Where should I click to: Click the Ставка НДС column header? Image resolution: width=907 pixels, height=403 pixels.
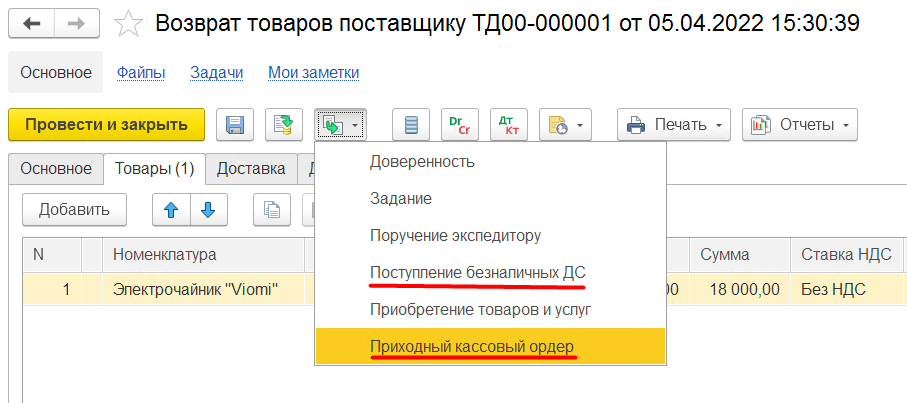(846, 254)
